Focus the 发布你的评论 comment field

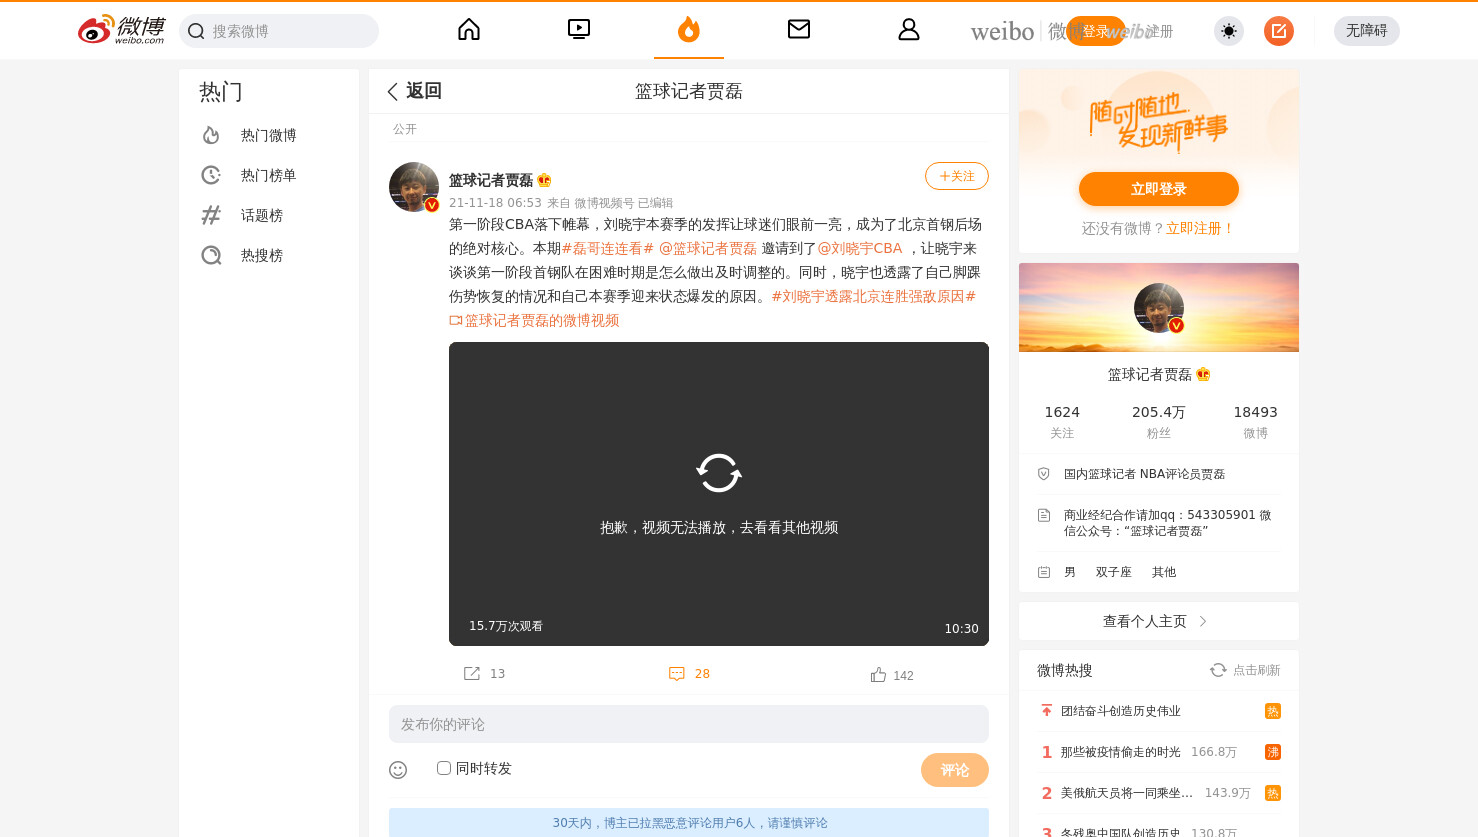click(689, 724)
